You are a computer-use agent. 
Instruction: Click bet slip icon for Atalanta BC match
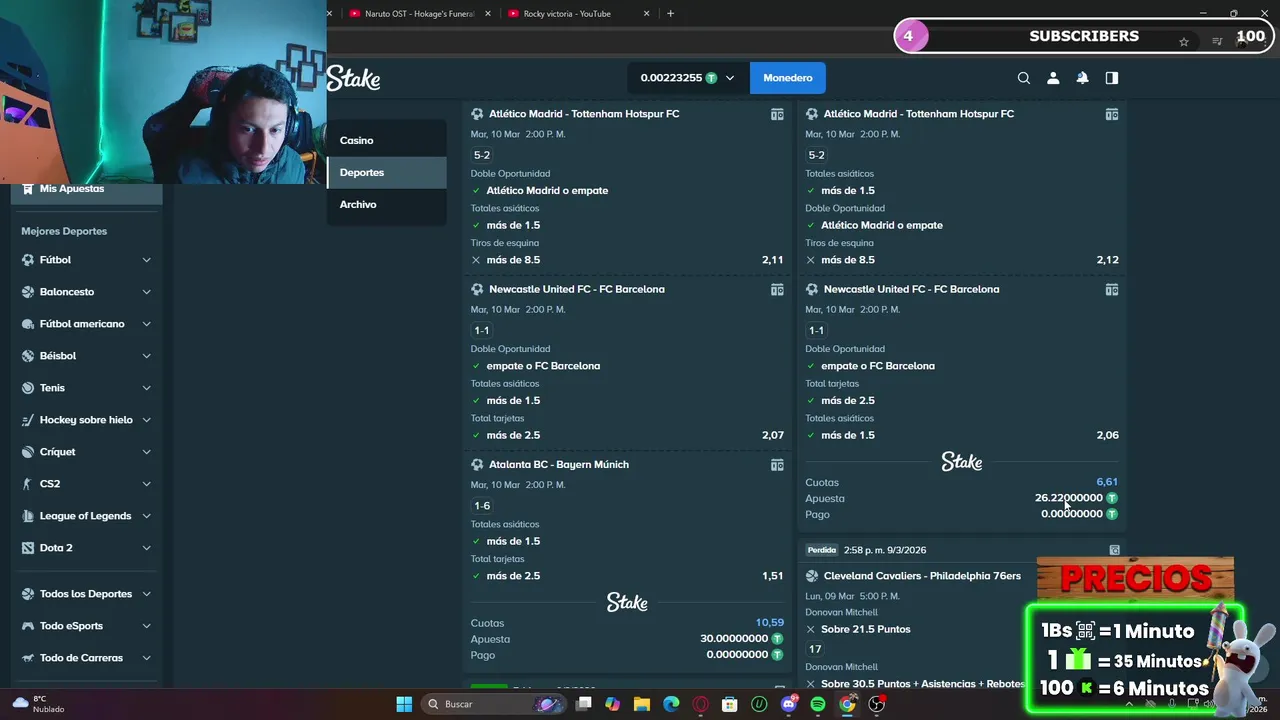pyautogui.click(x=777, y=465)
